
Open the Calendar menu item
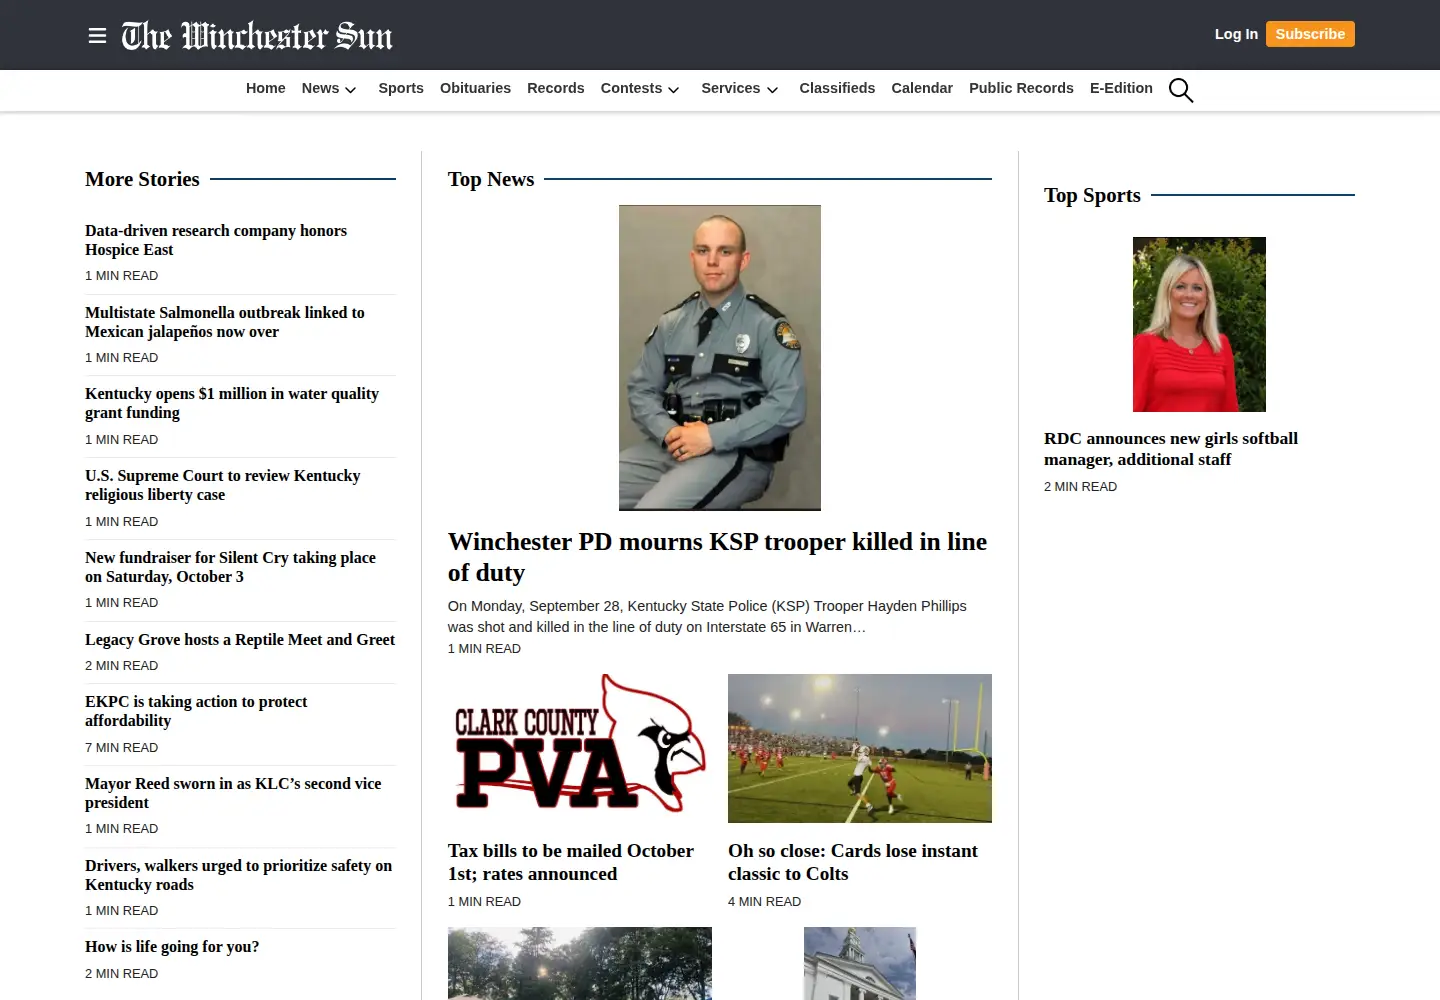point(922,88)
